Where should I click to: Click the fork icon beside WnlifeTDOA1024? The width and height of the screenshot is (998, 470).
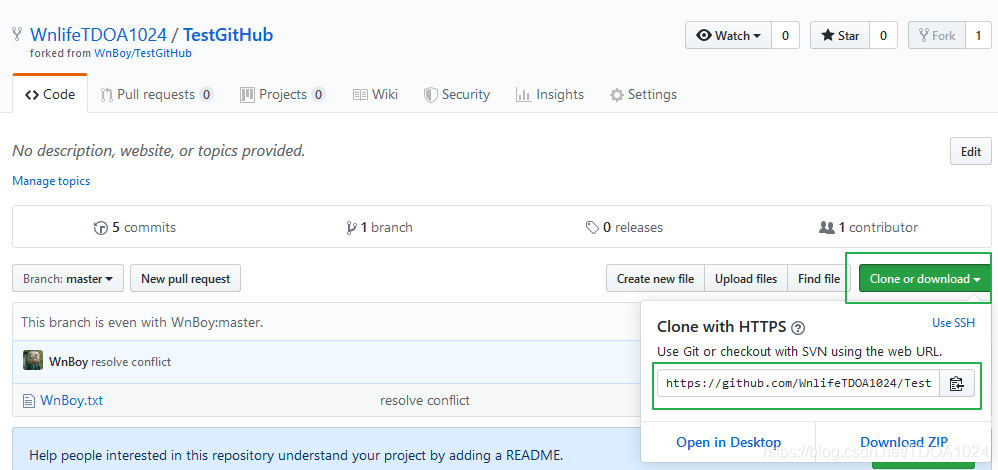tap(18, 34)
